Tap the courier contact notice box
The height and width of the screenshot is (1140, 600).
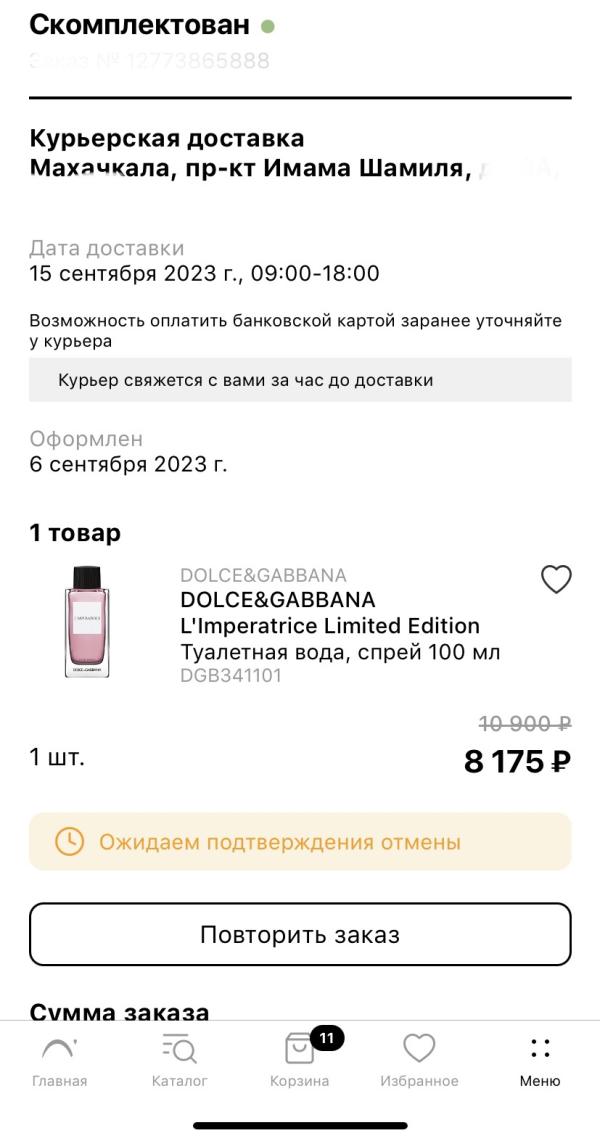[300, 380]
